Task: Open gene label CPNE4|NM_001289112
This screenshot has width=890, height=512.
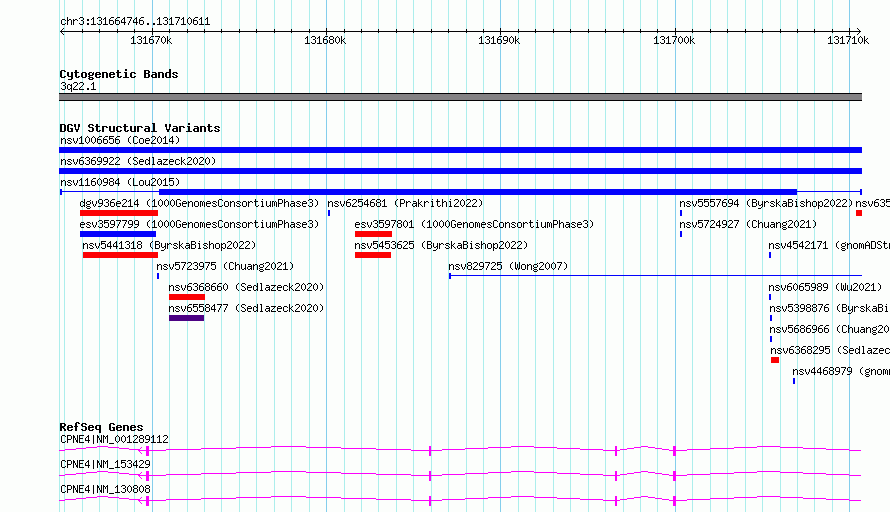Action: click(114, 439)
